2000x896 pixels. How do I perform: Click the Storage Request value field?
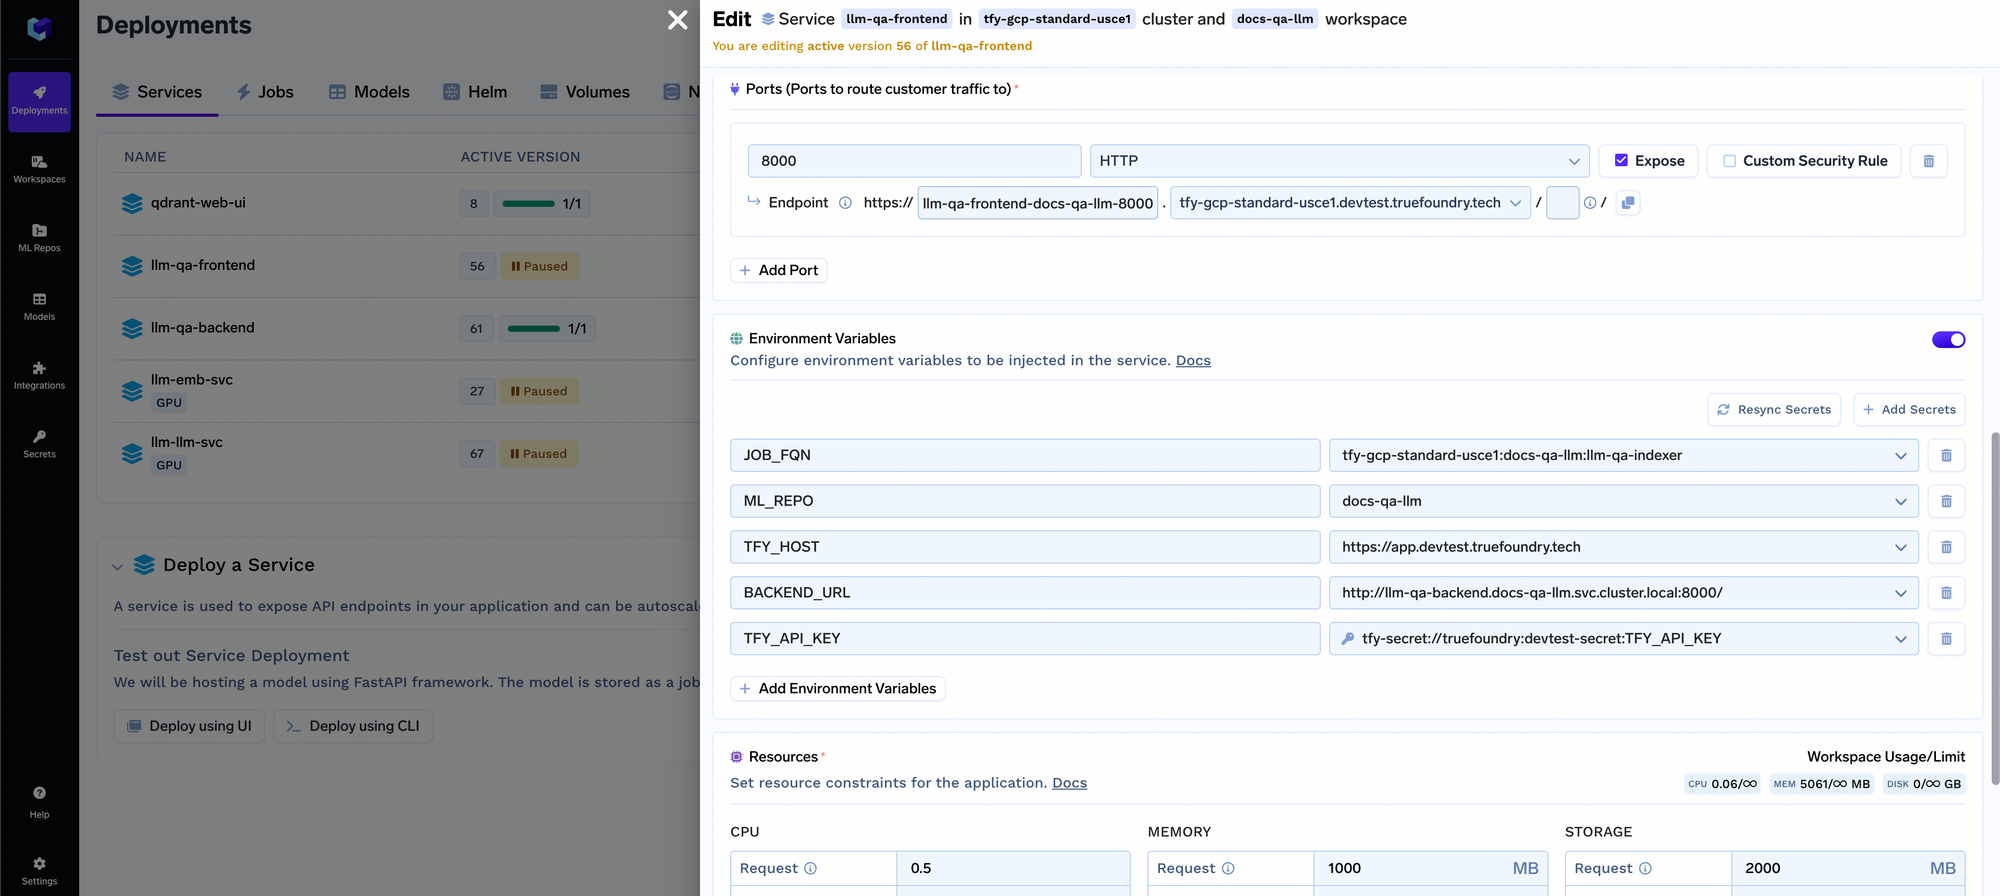1847,868
